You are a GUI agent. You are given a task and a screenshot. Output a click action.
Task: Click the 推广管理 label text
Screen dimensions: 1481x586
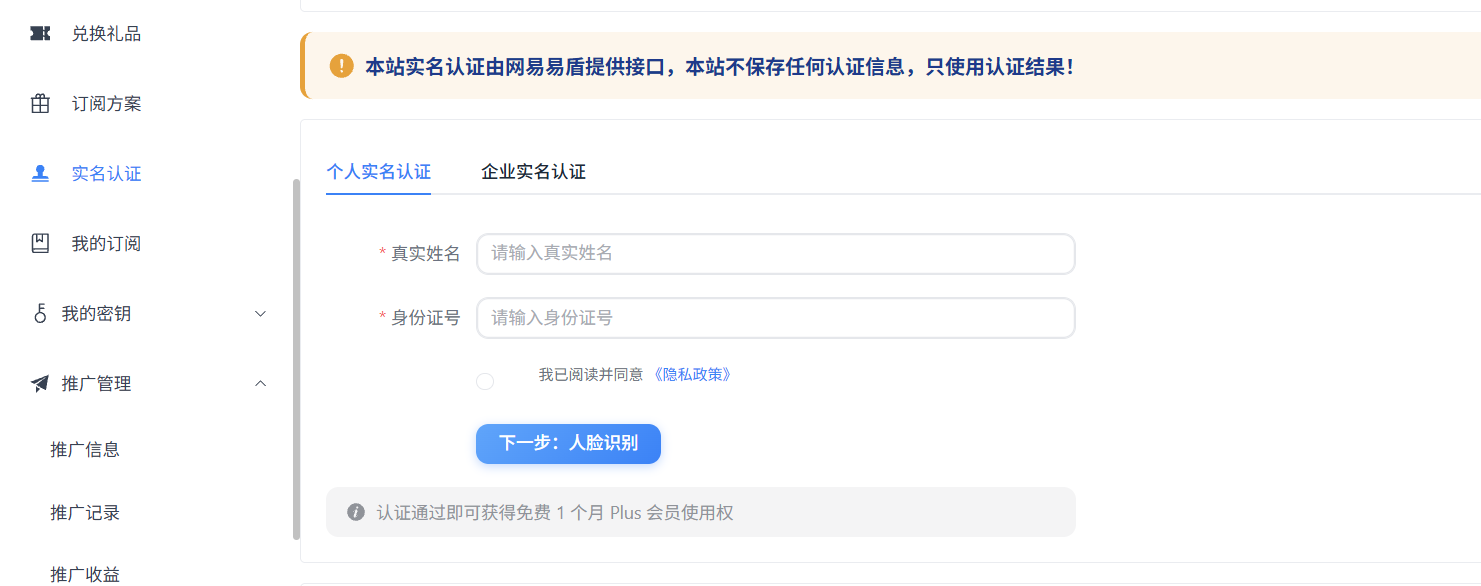(96, 384)
